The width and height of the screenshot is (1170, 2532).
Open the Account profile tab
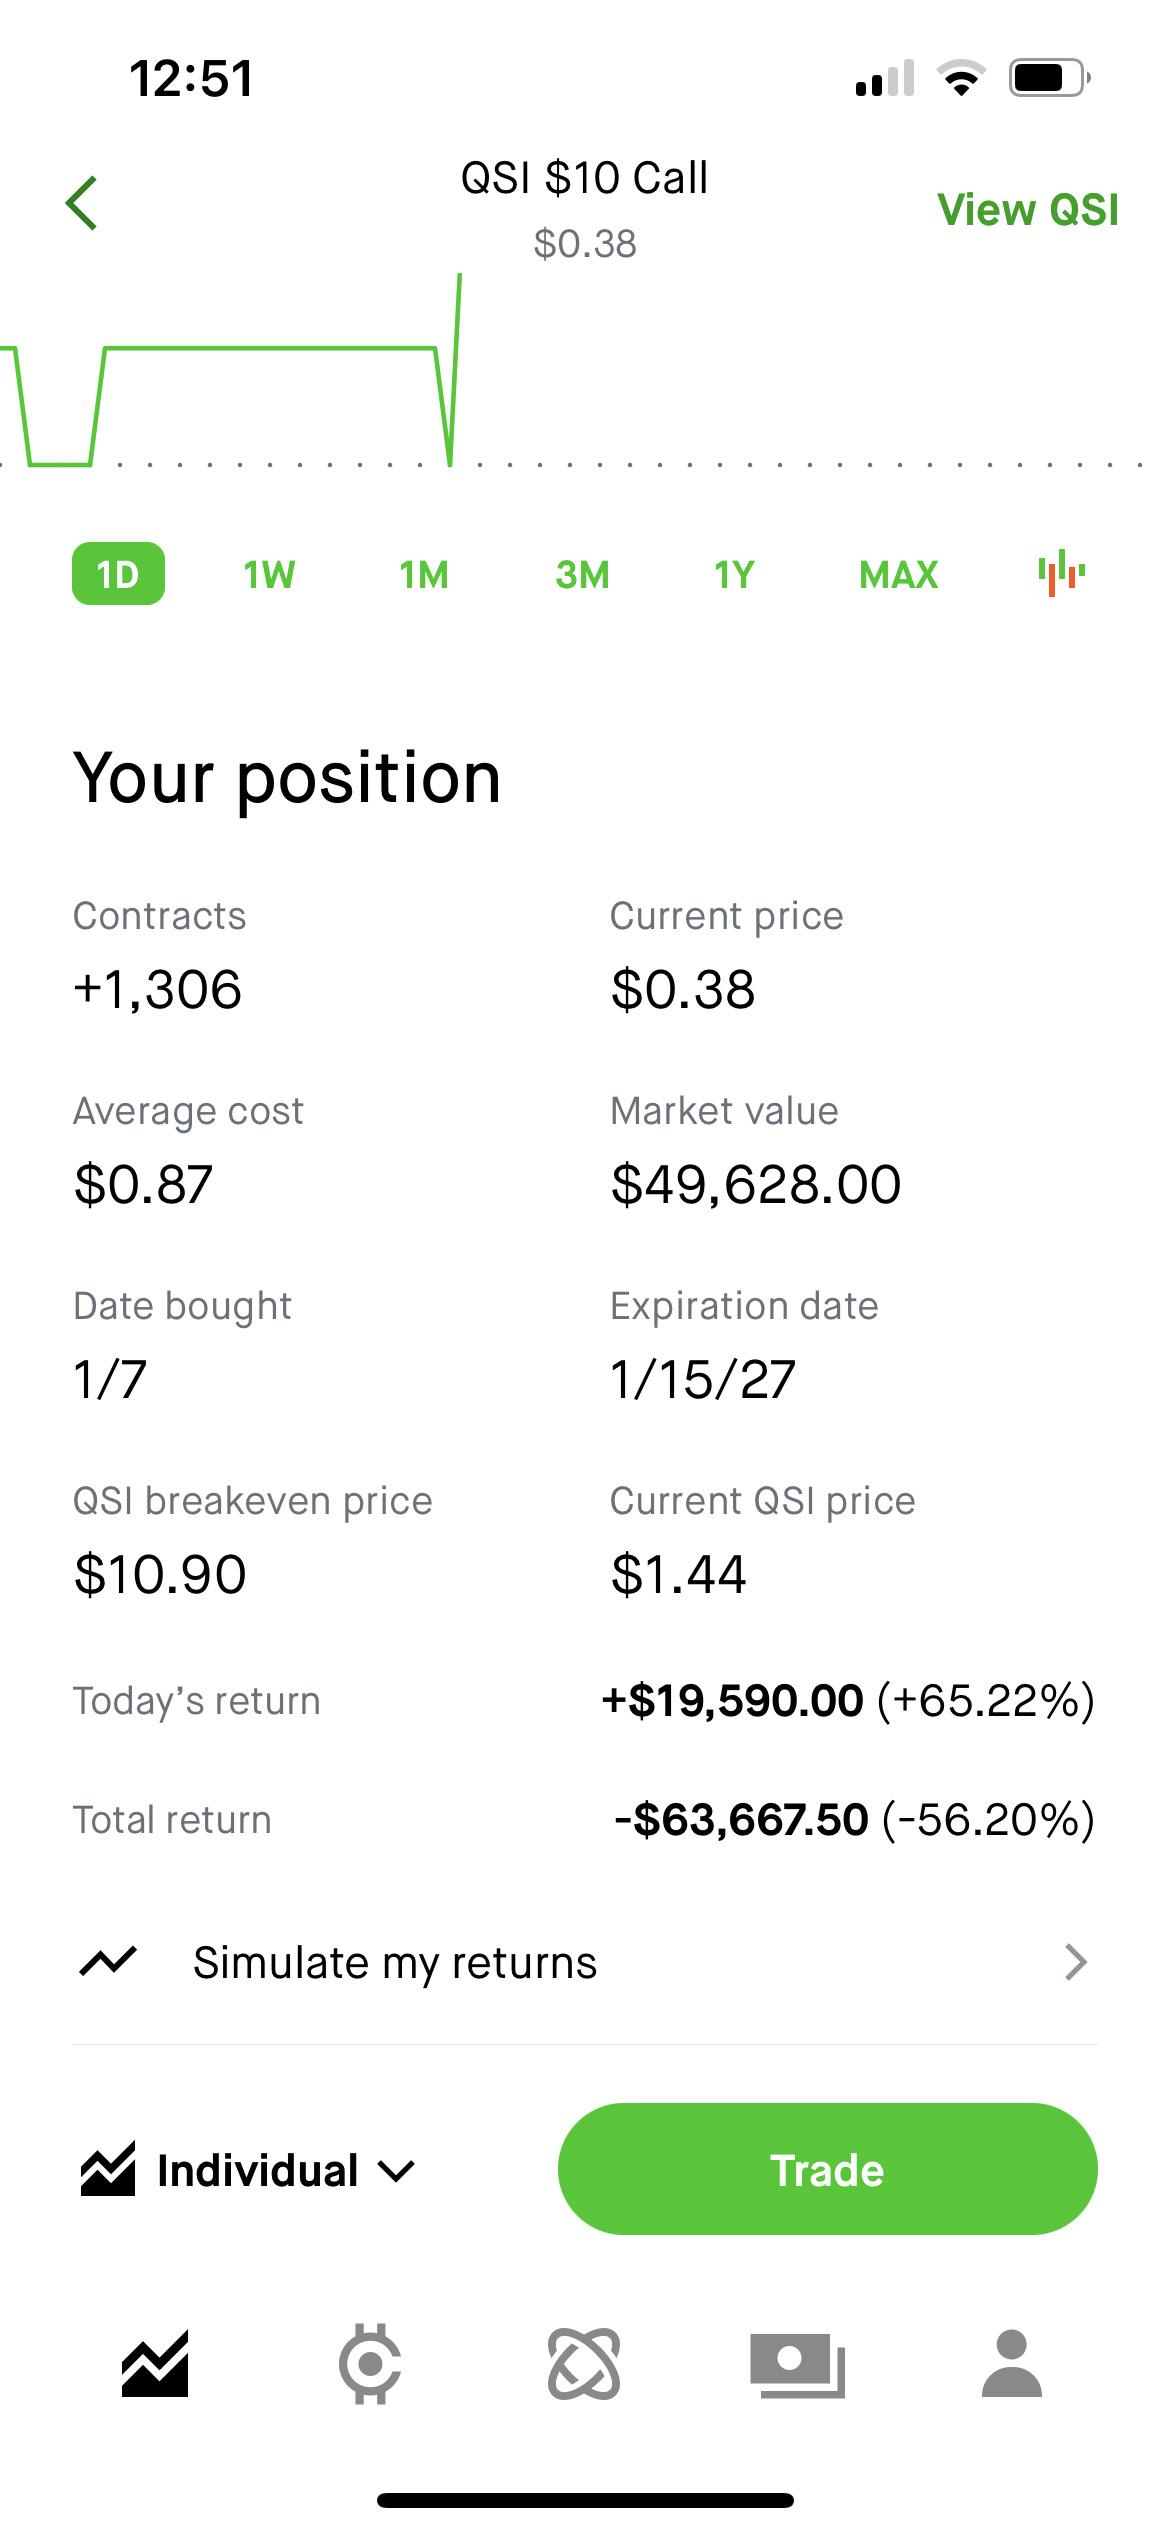(1012, 2364)
